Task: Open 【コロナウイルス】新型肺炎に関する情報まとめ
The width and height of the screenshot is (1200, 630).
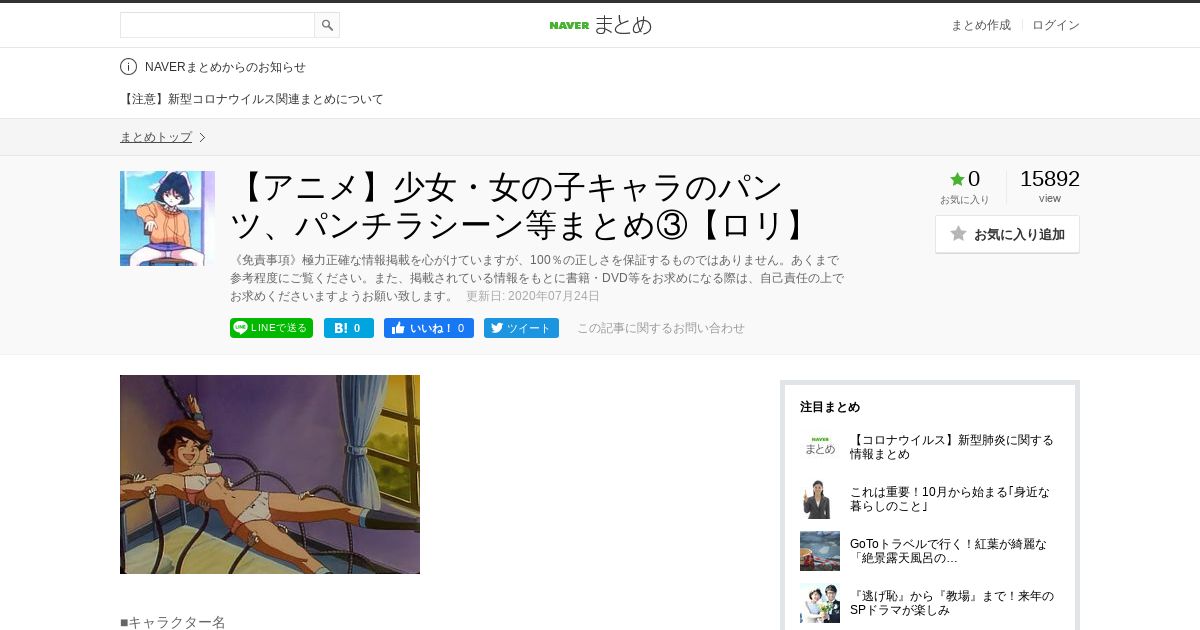Action: tap(952, 447)
